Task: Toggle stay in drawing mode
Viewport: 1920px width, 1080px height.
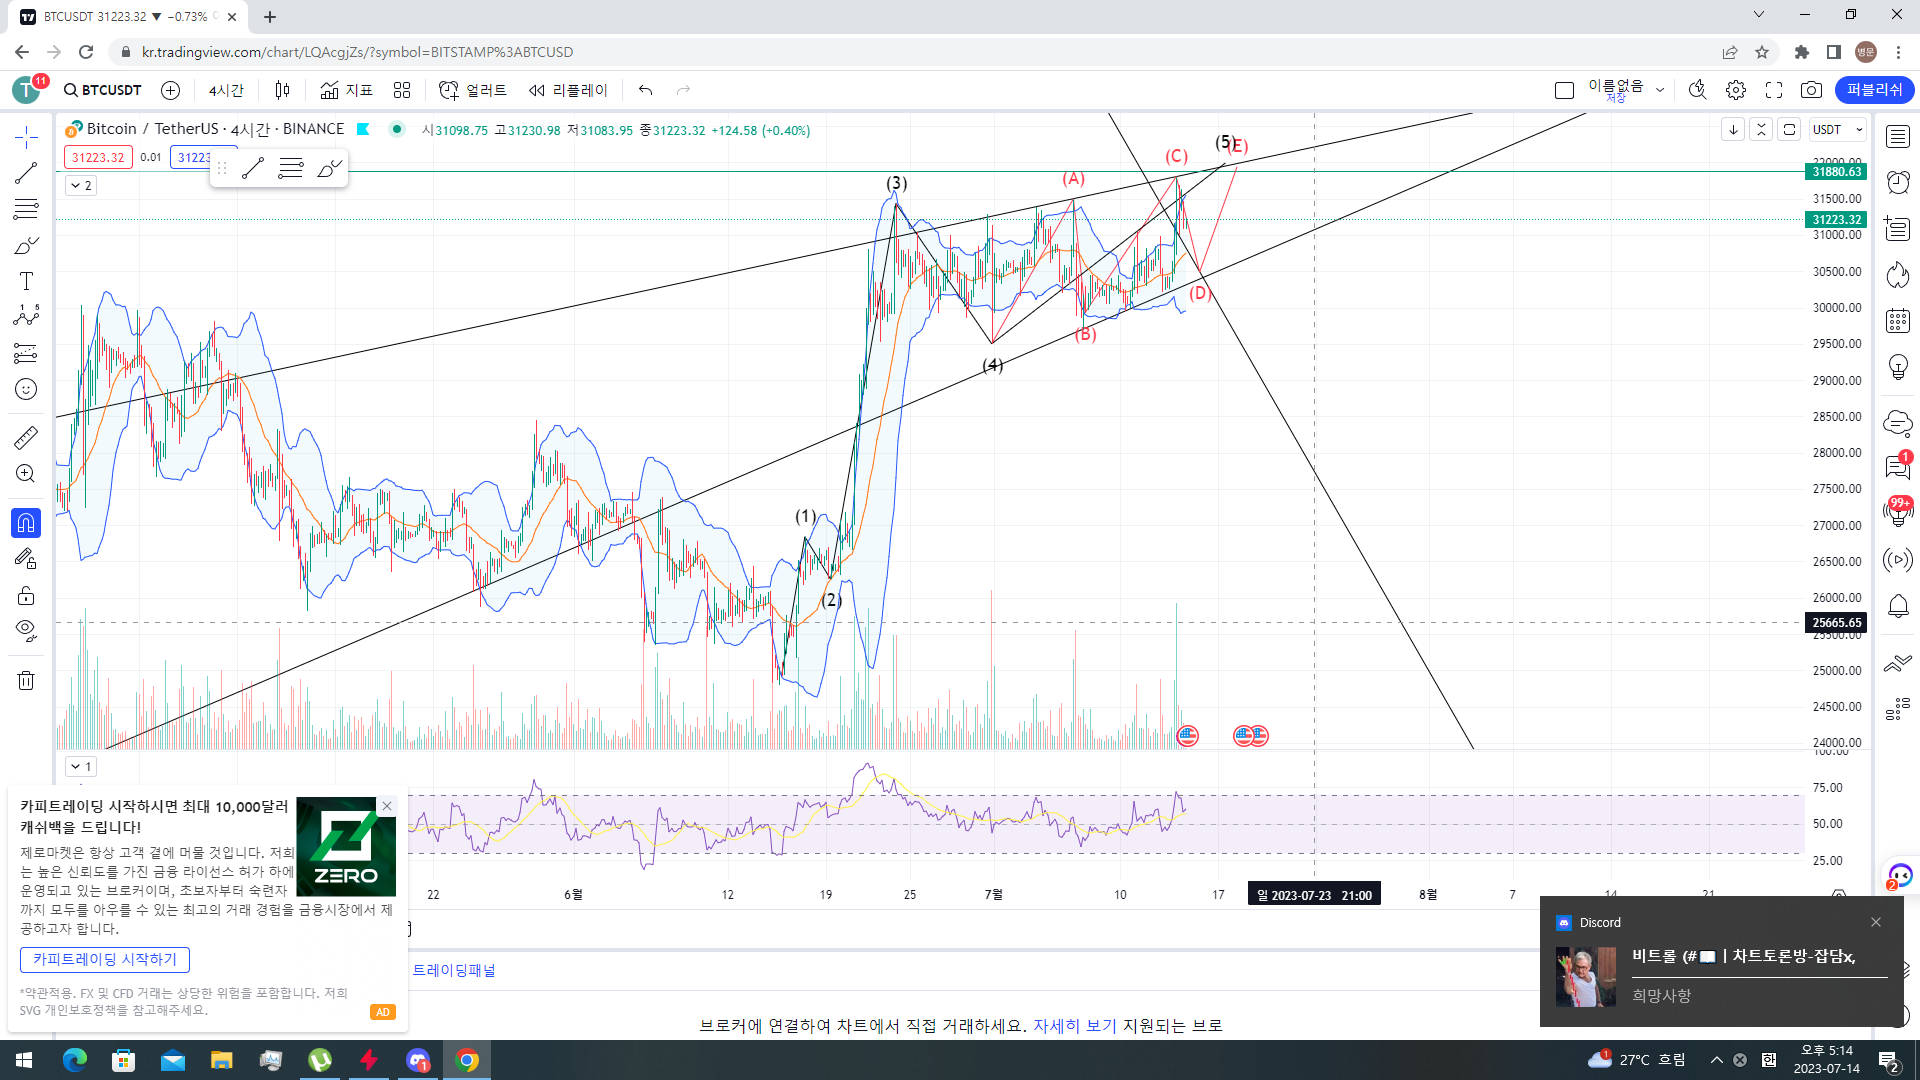Action: pos(26,559)
